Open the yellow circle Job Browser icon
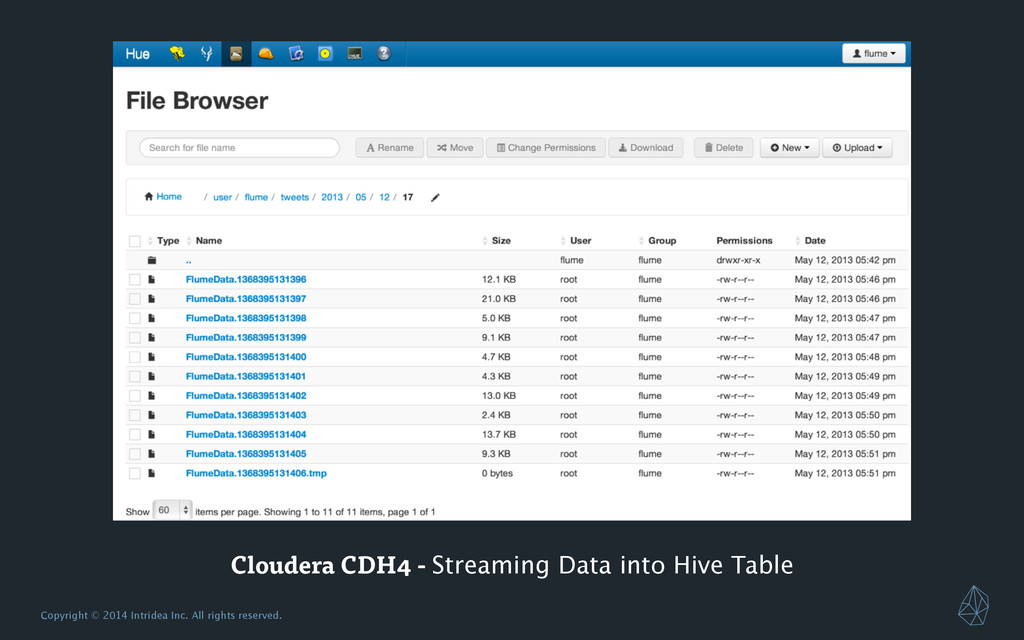 (x=325, y=54)
